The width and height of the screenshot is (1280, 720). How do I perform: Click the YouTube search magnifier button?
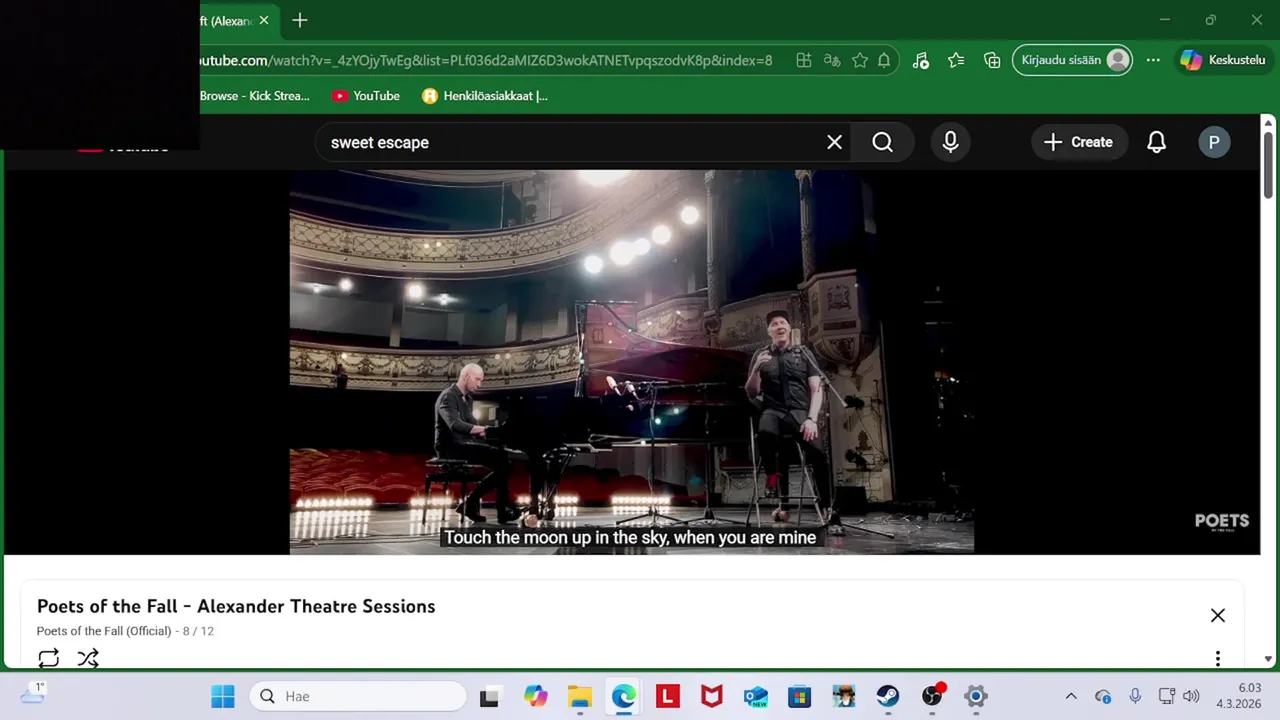pyautogui.click(x=882, y=142)
